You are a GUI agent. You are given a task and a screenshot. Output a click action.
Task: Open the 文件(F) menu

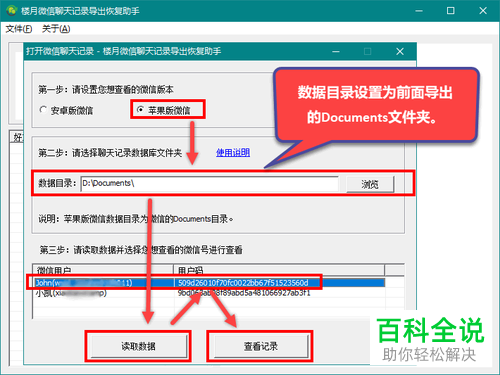coord(19,29)
